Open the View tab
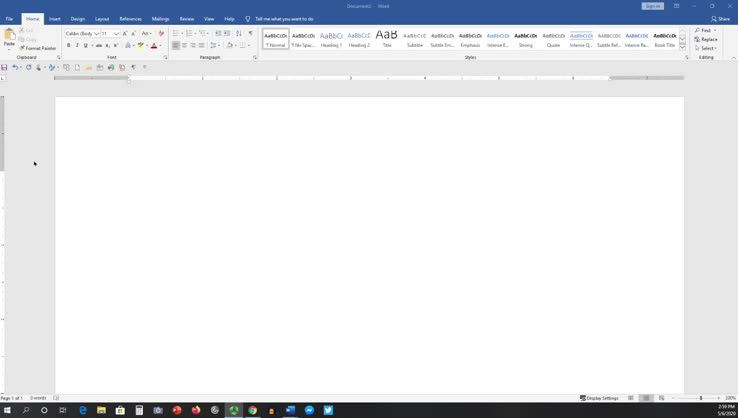The height and width of the screenshot is (418, 738). 209,19
